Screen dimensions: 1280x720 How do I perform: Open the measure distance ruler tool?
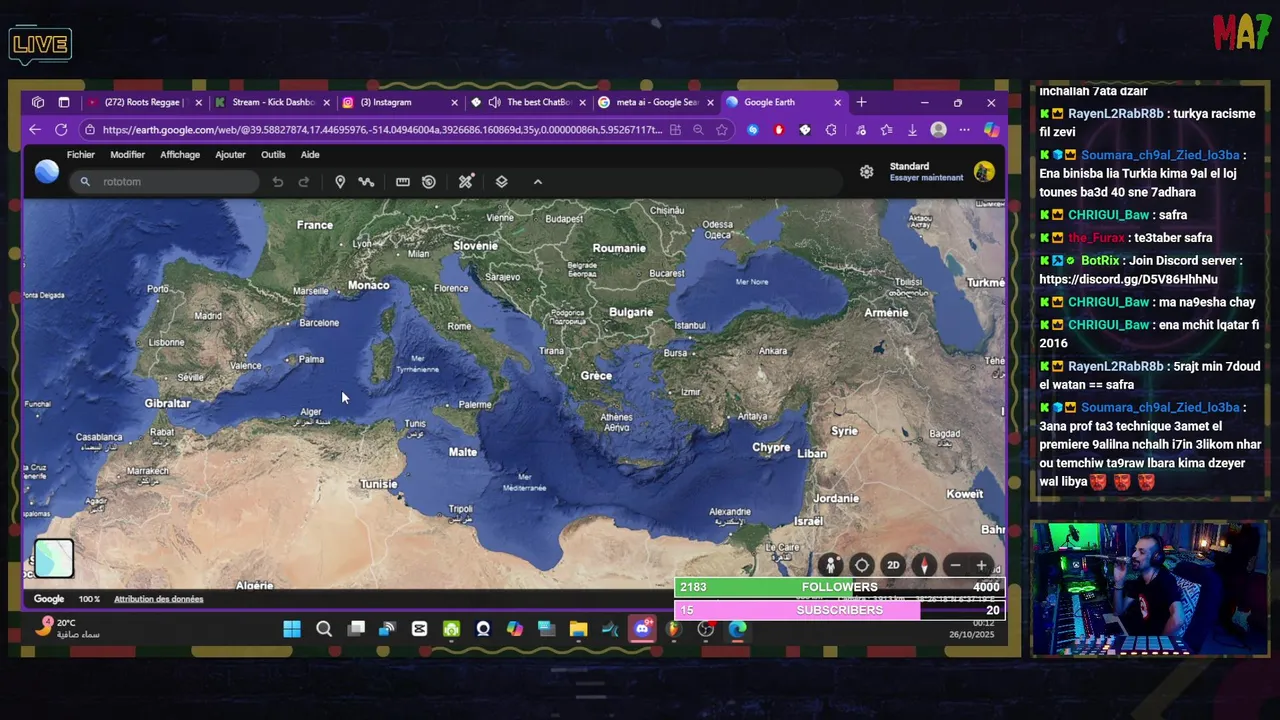point(403,182)
